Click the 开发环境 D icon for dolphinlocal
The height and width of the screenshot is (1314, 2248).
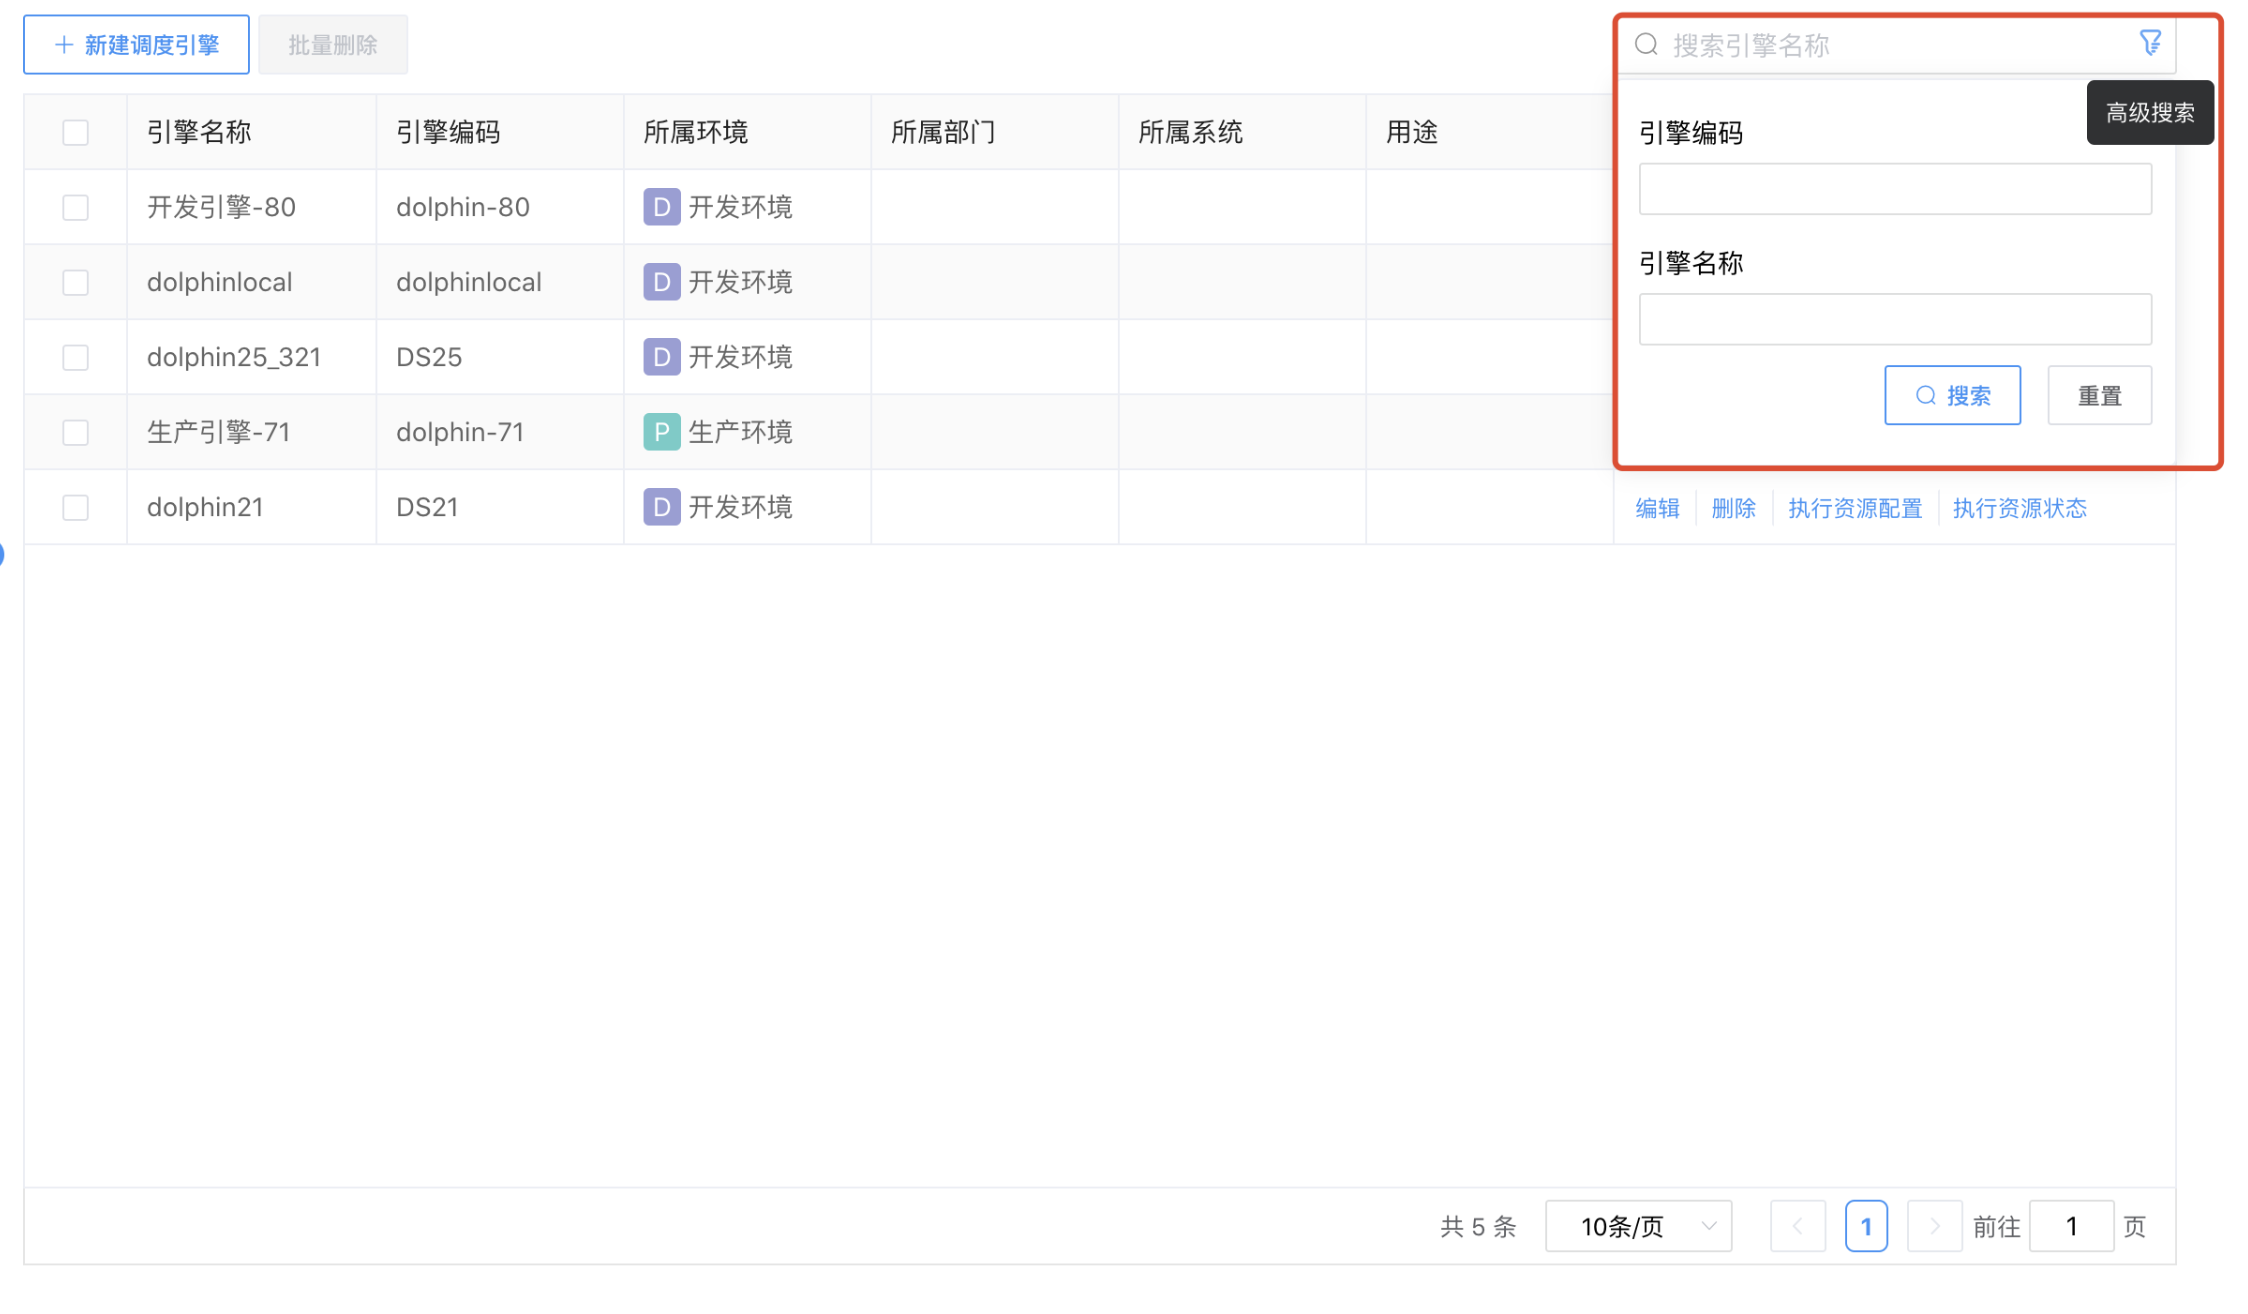660,282
